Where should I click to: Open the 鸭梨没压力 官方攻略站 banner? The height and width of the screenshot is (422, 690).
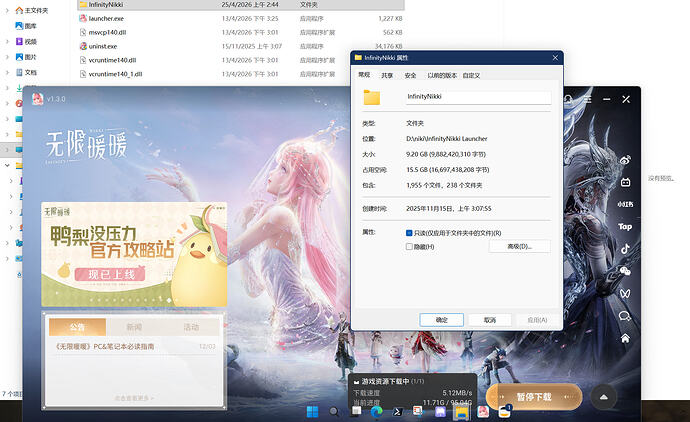134,254
